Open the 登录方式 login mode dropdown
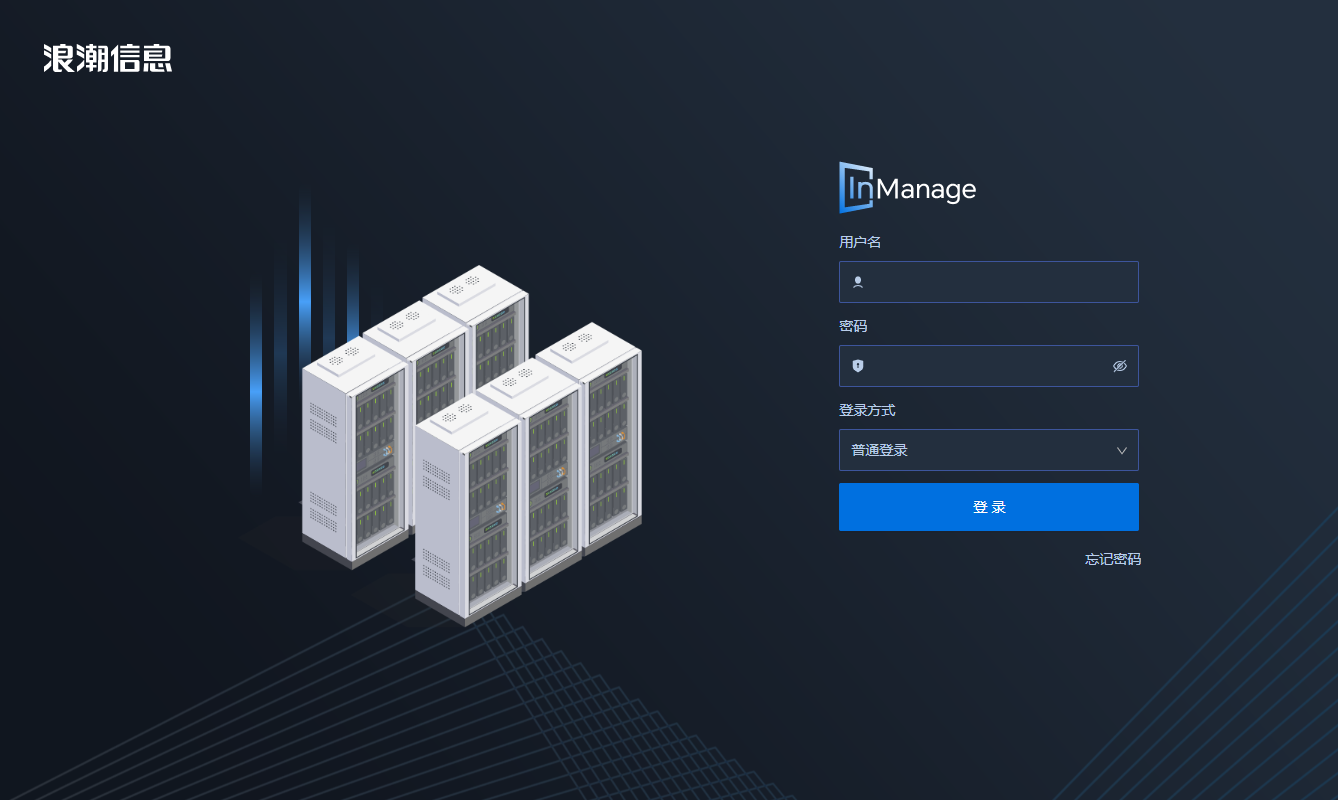This screenshot has height=800, width=1338. pyautogui.click(x=988, y=450)
